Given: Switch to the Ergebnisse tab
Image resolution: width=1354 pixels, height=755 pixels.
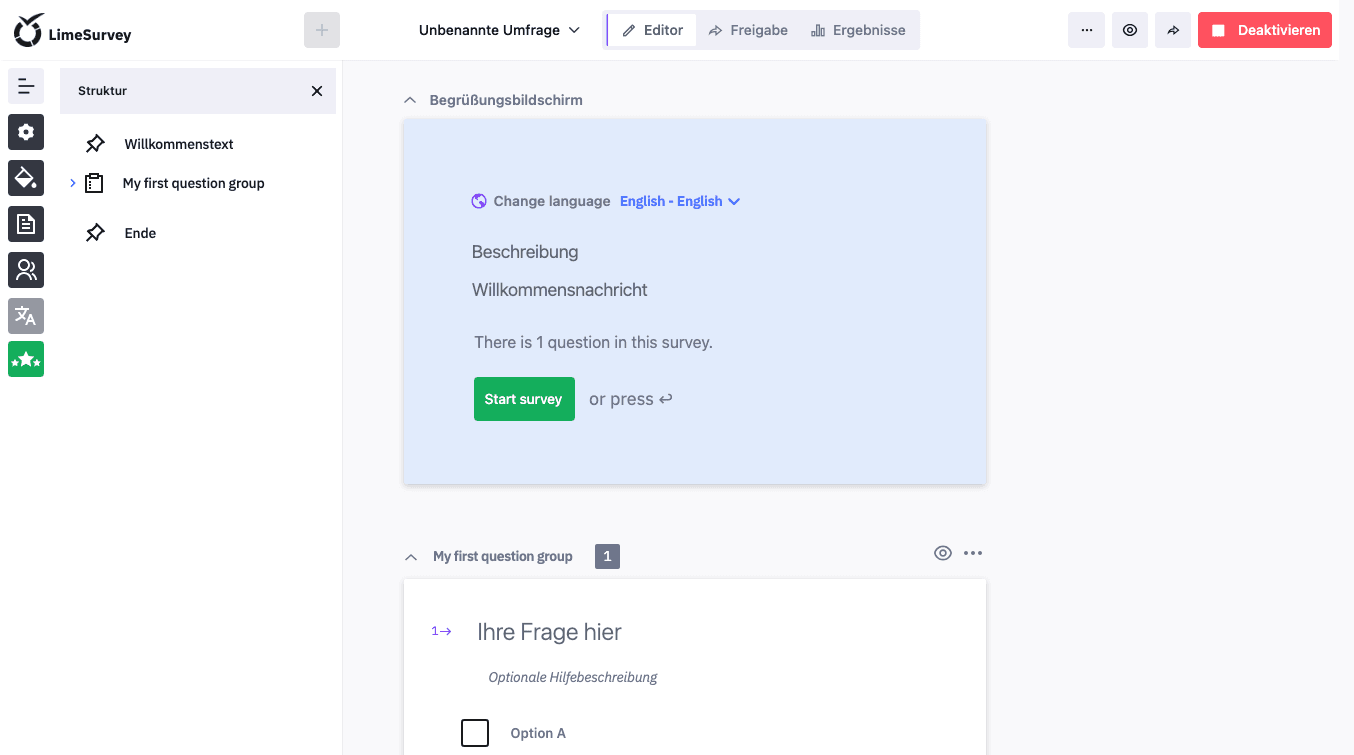Looking at the screenshot, I should click(858, 30).
